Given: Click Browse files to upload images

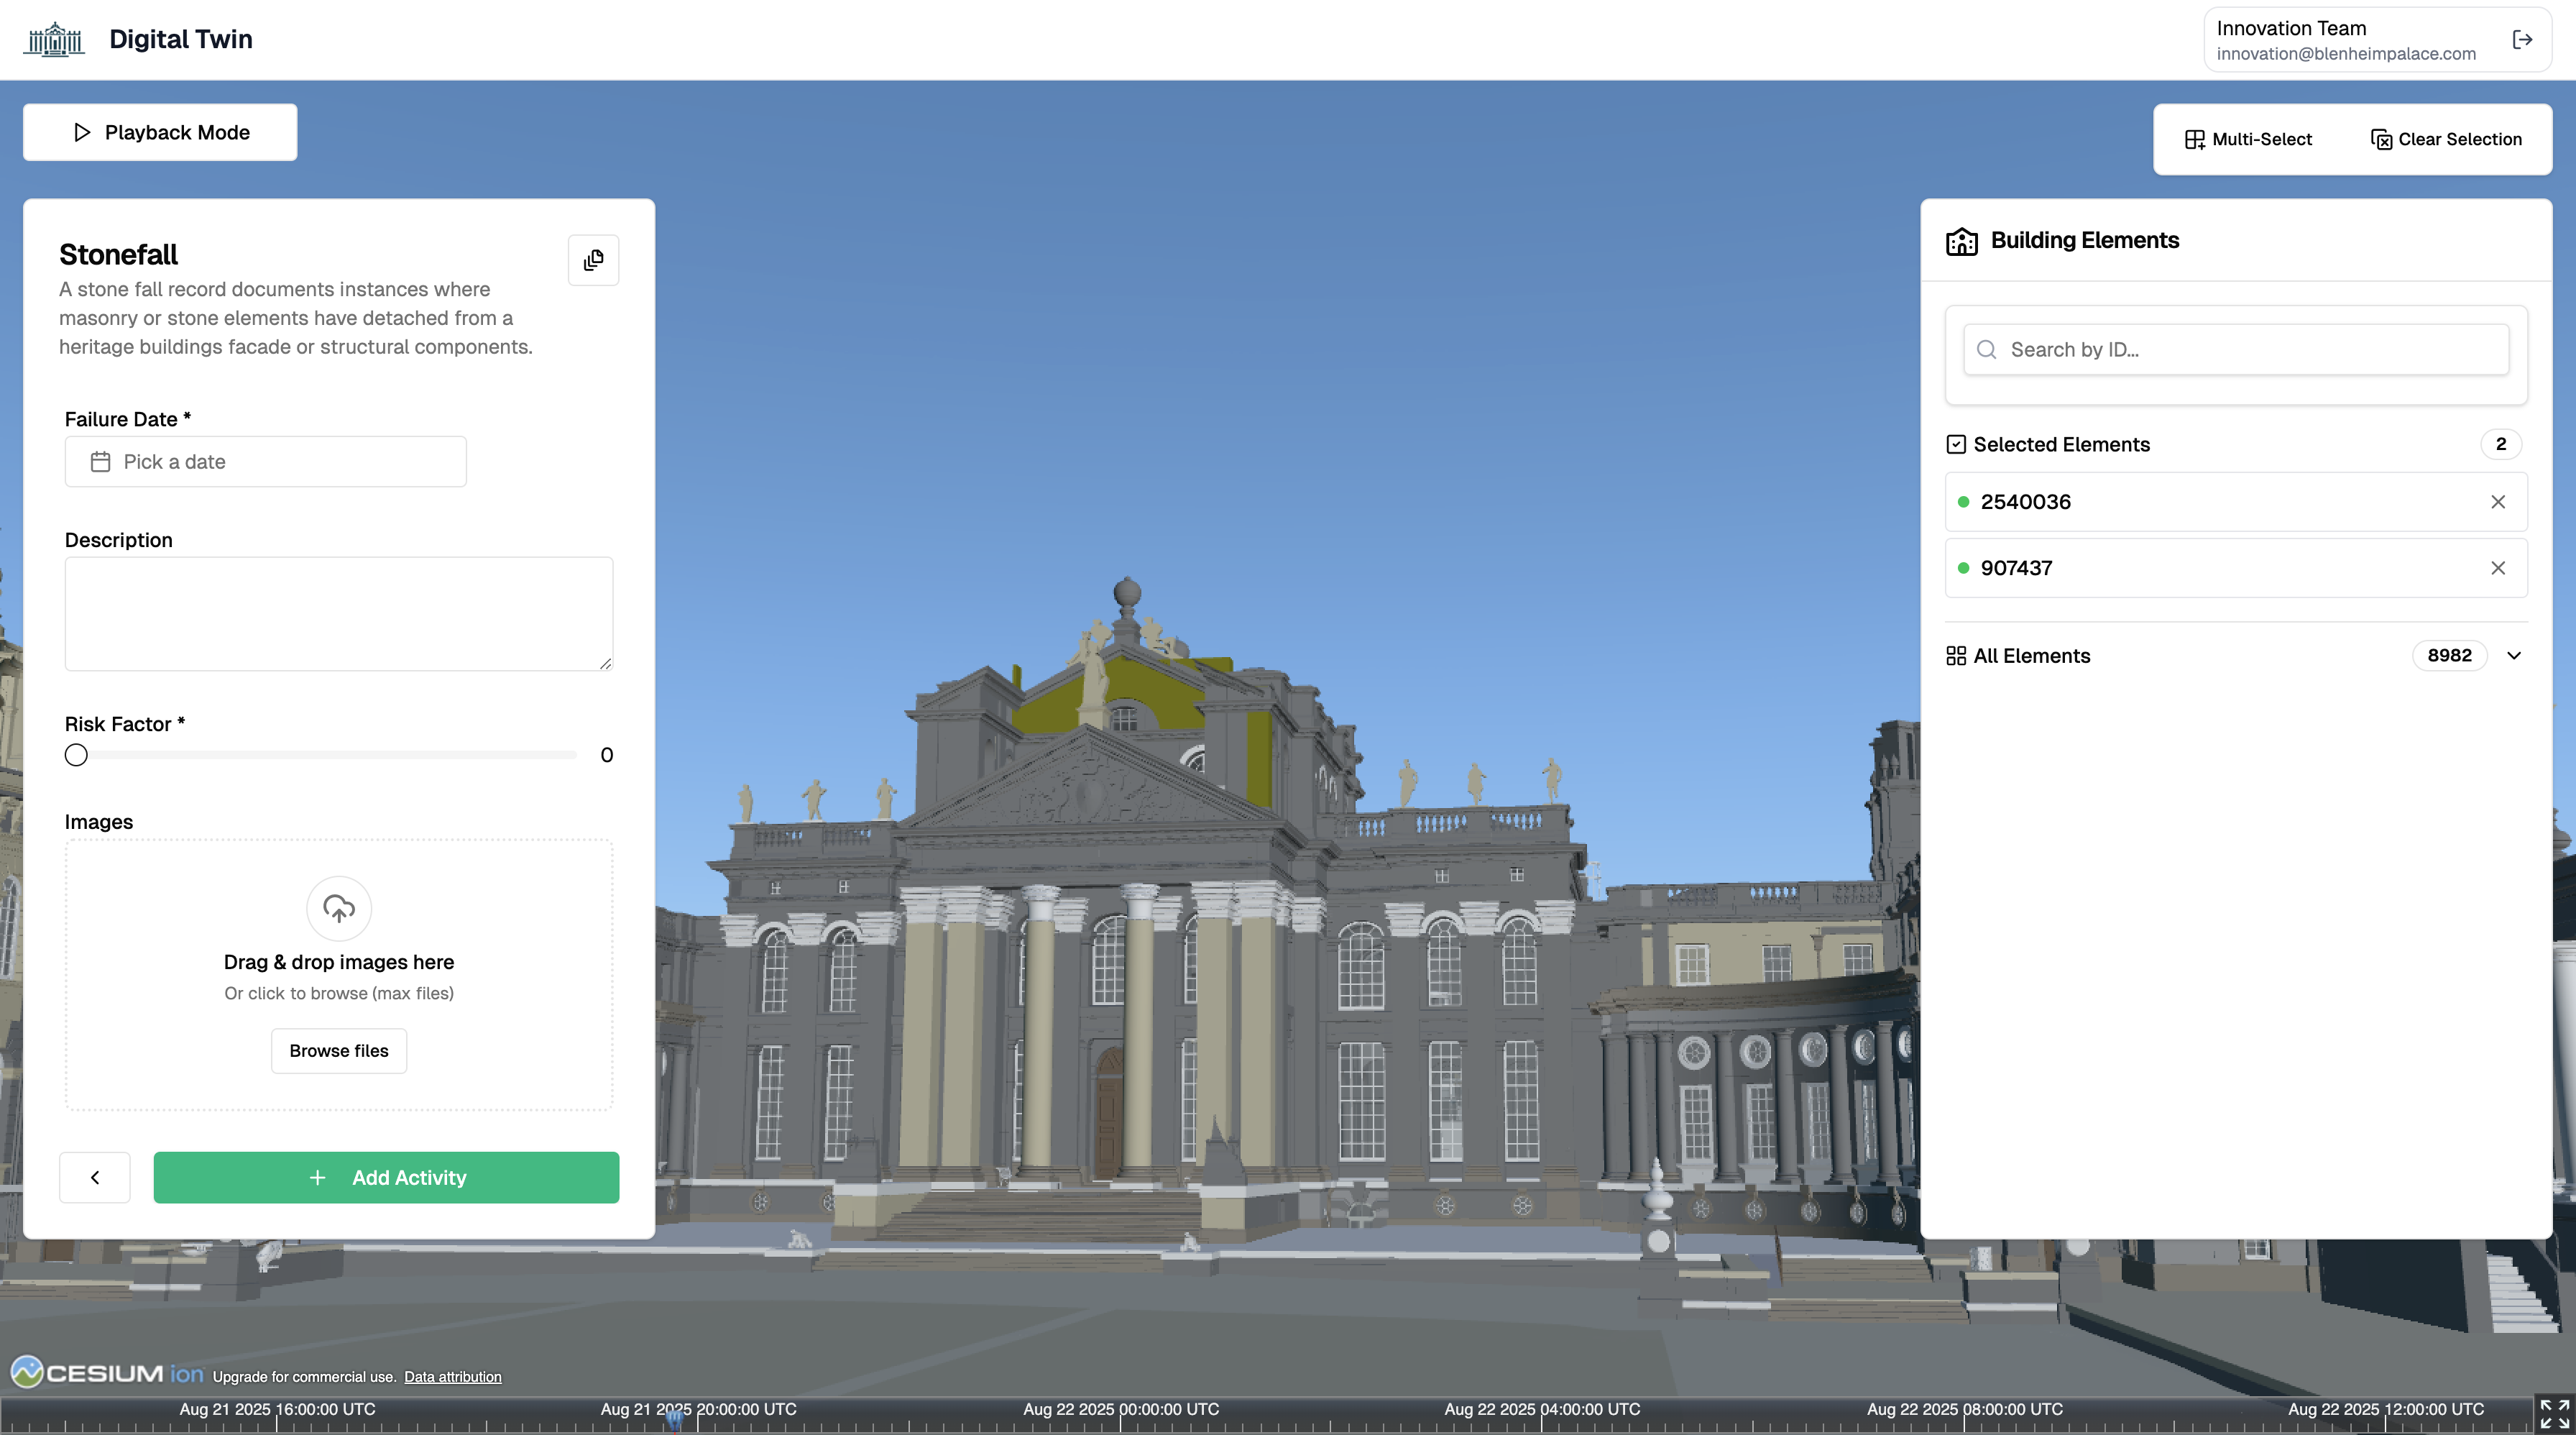Looking at the screenshot, I should (x=338, y=1051).
